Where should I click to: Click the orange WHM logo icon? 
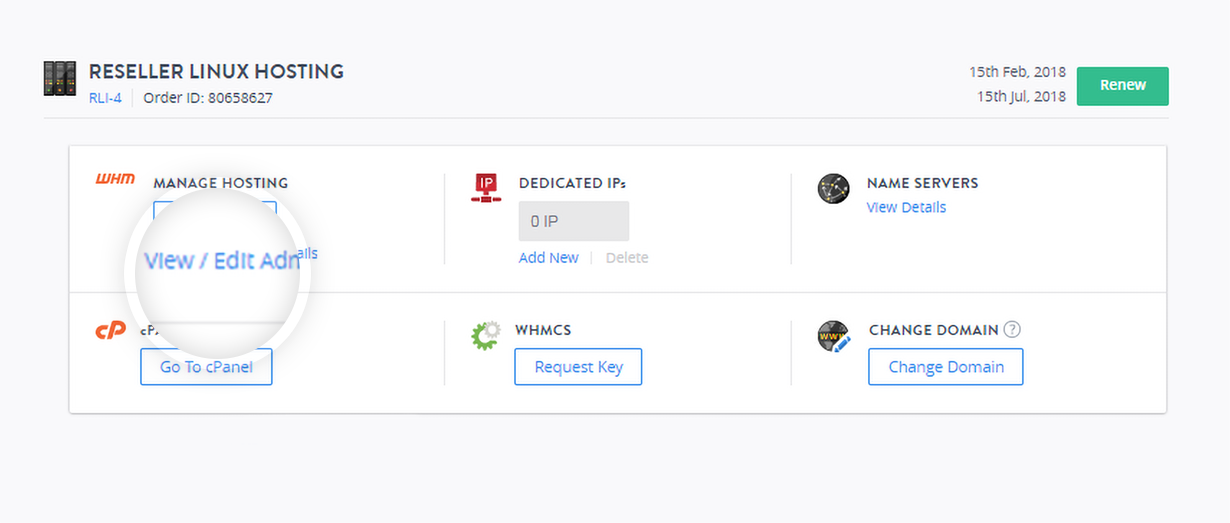click(x=115, y=180)
